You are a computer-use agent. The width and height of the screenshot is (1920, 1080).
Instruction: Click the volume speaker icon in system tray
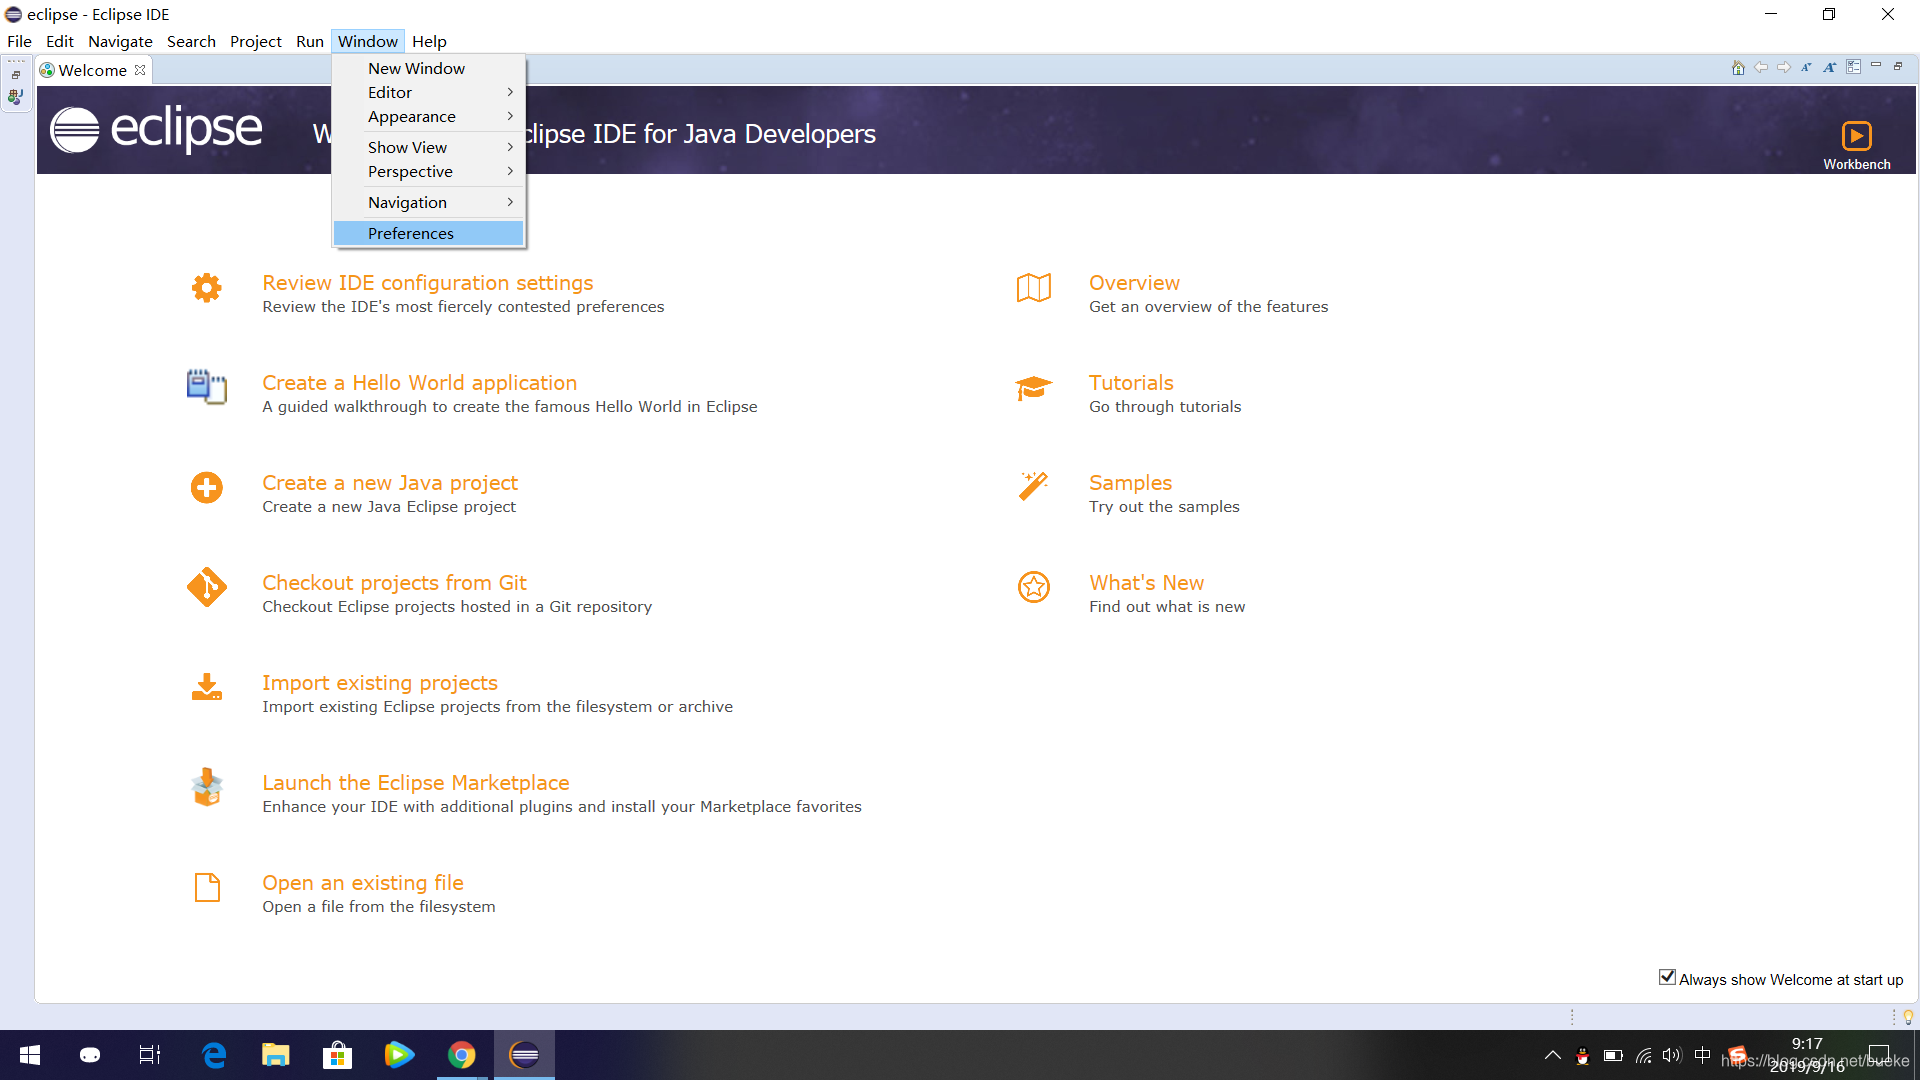pyautogui.click(x=1672, y=1055)
